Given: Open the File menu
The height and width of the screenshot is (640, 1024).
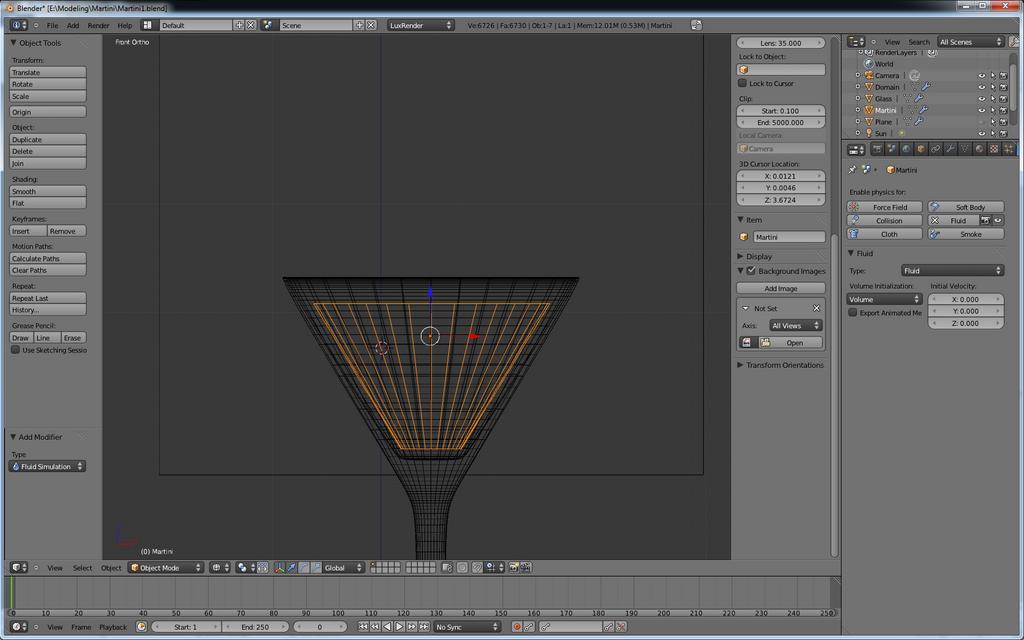Looking at the screenshot, I should (x=52, y=25).
